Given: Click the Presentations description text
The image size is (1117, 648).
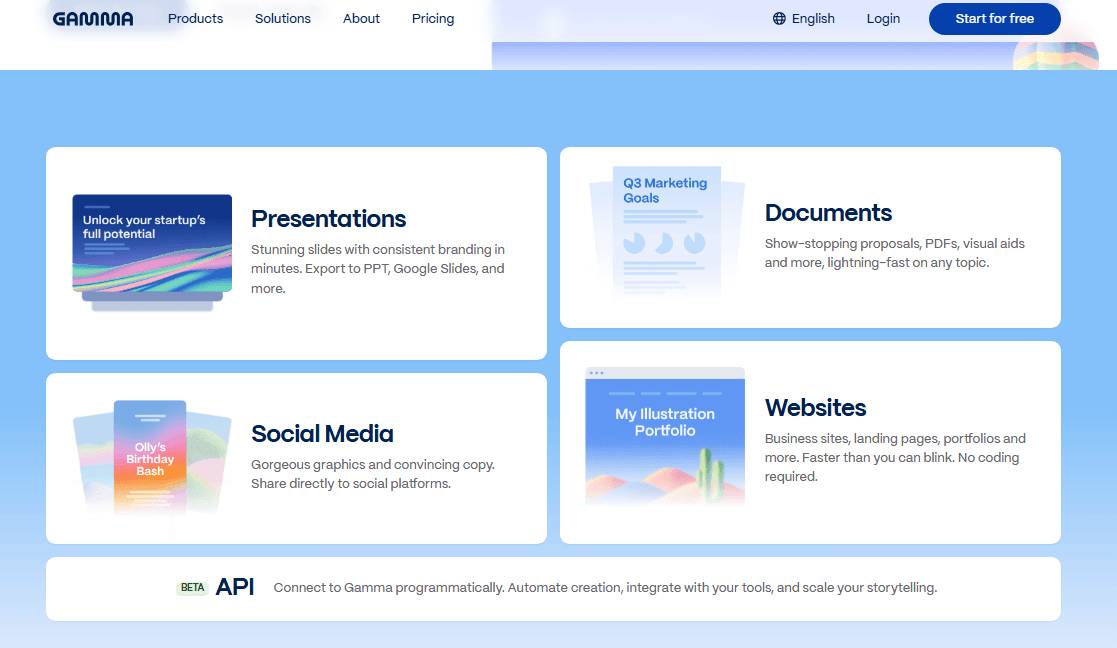Looking at the screenshot, I should coord(378,268).
